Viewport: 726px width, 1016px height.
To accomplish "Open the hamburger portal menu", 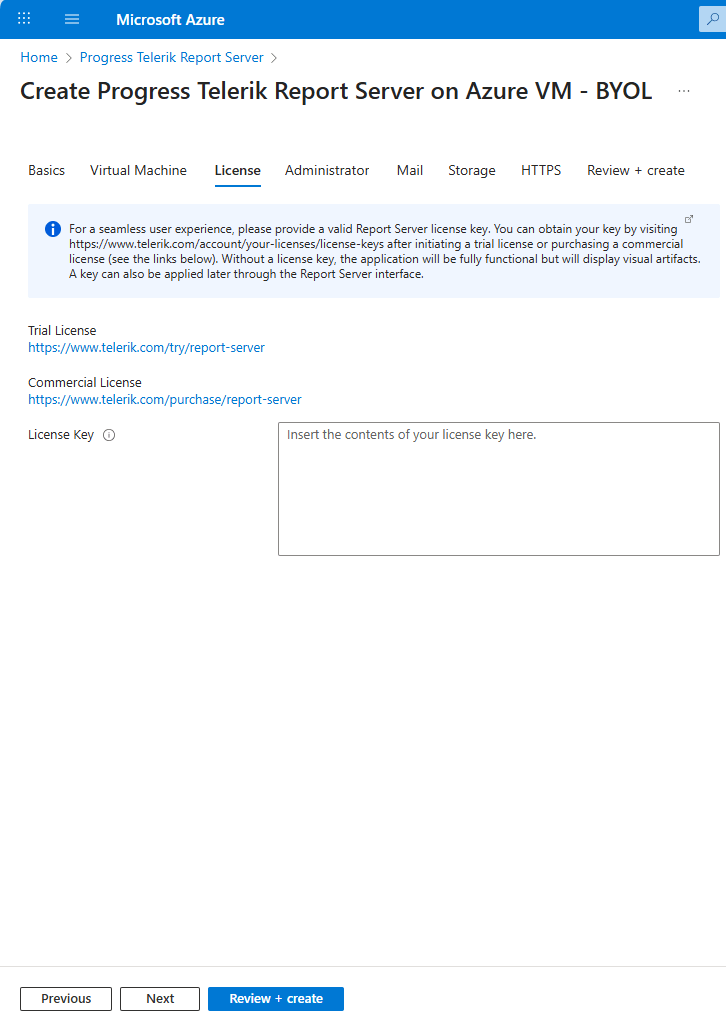I will tap(72, 19).
